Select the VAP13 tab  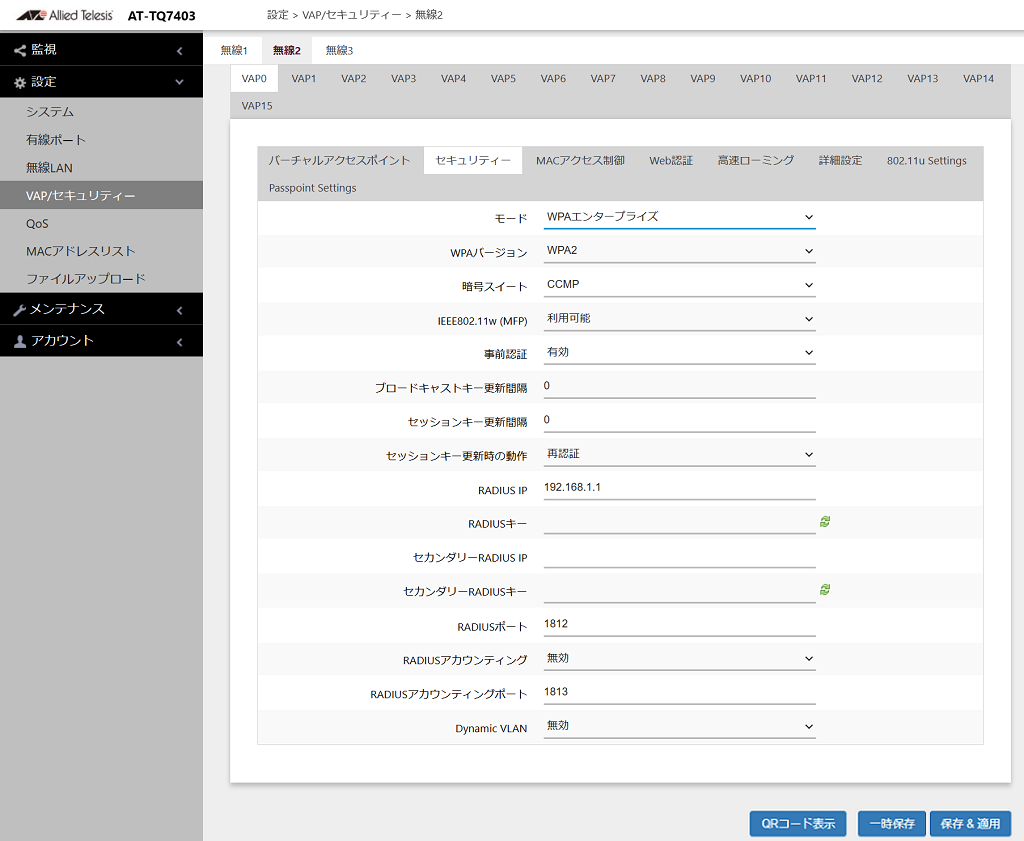[x=923, y=78]
